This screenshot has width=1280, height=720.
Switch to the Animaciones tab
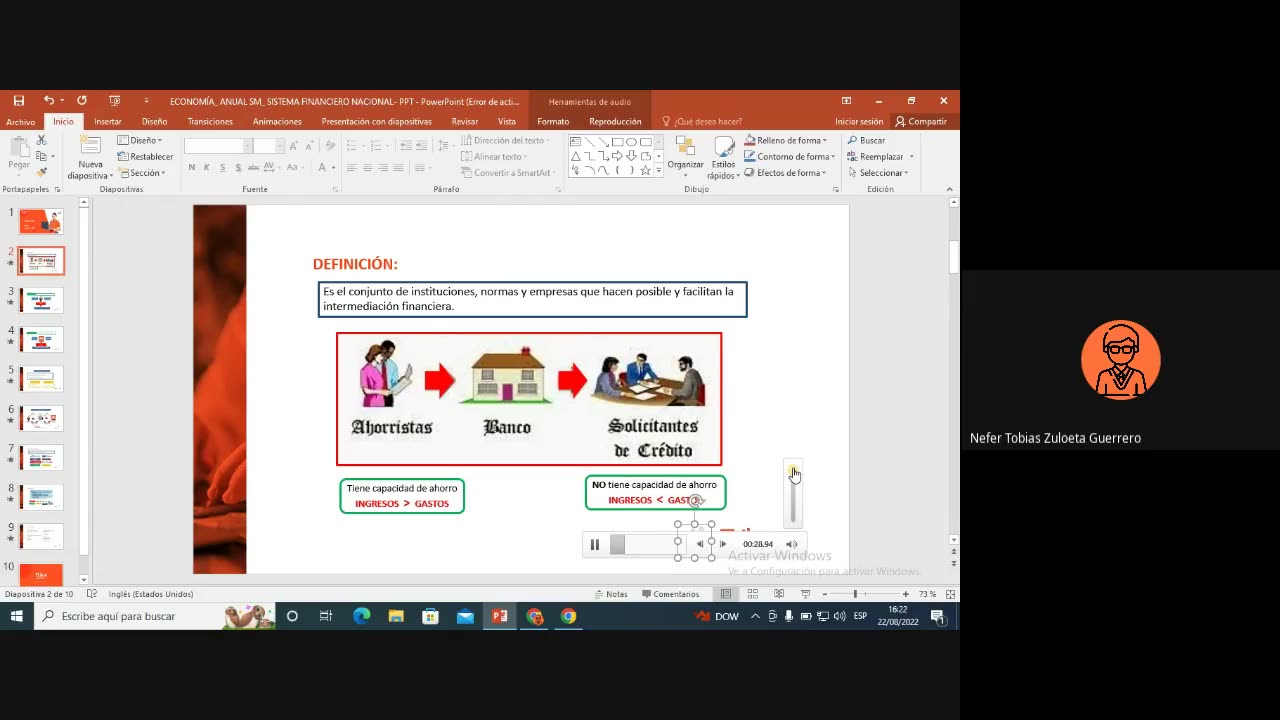[x=277, y=122]
